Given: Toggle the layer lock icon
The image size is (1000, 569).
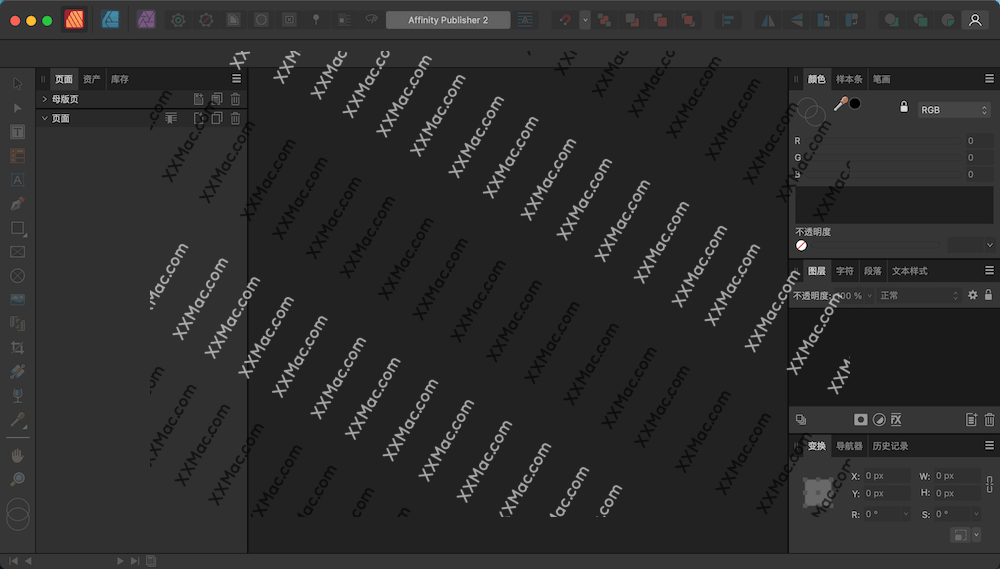Looking at the screenshot, I should pos(989,295).
